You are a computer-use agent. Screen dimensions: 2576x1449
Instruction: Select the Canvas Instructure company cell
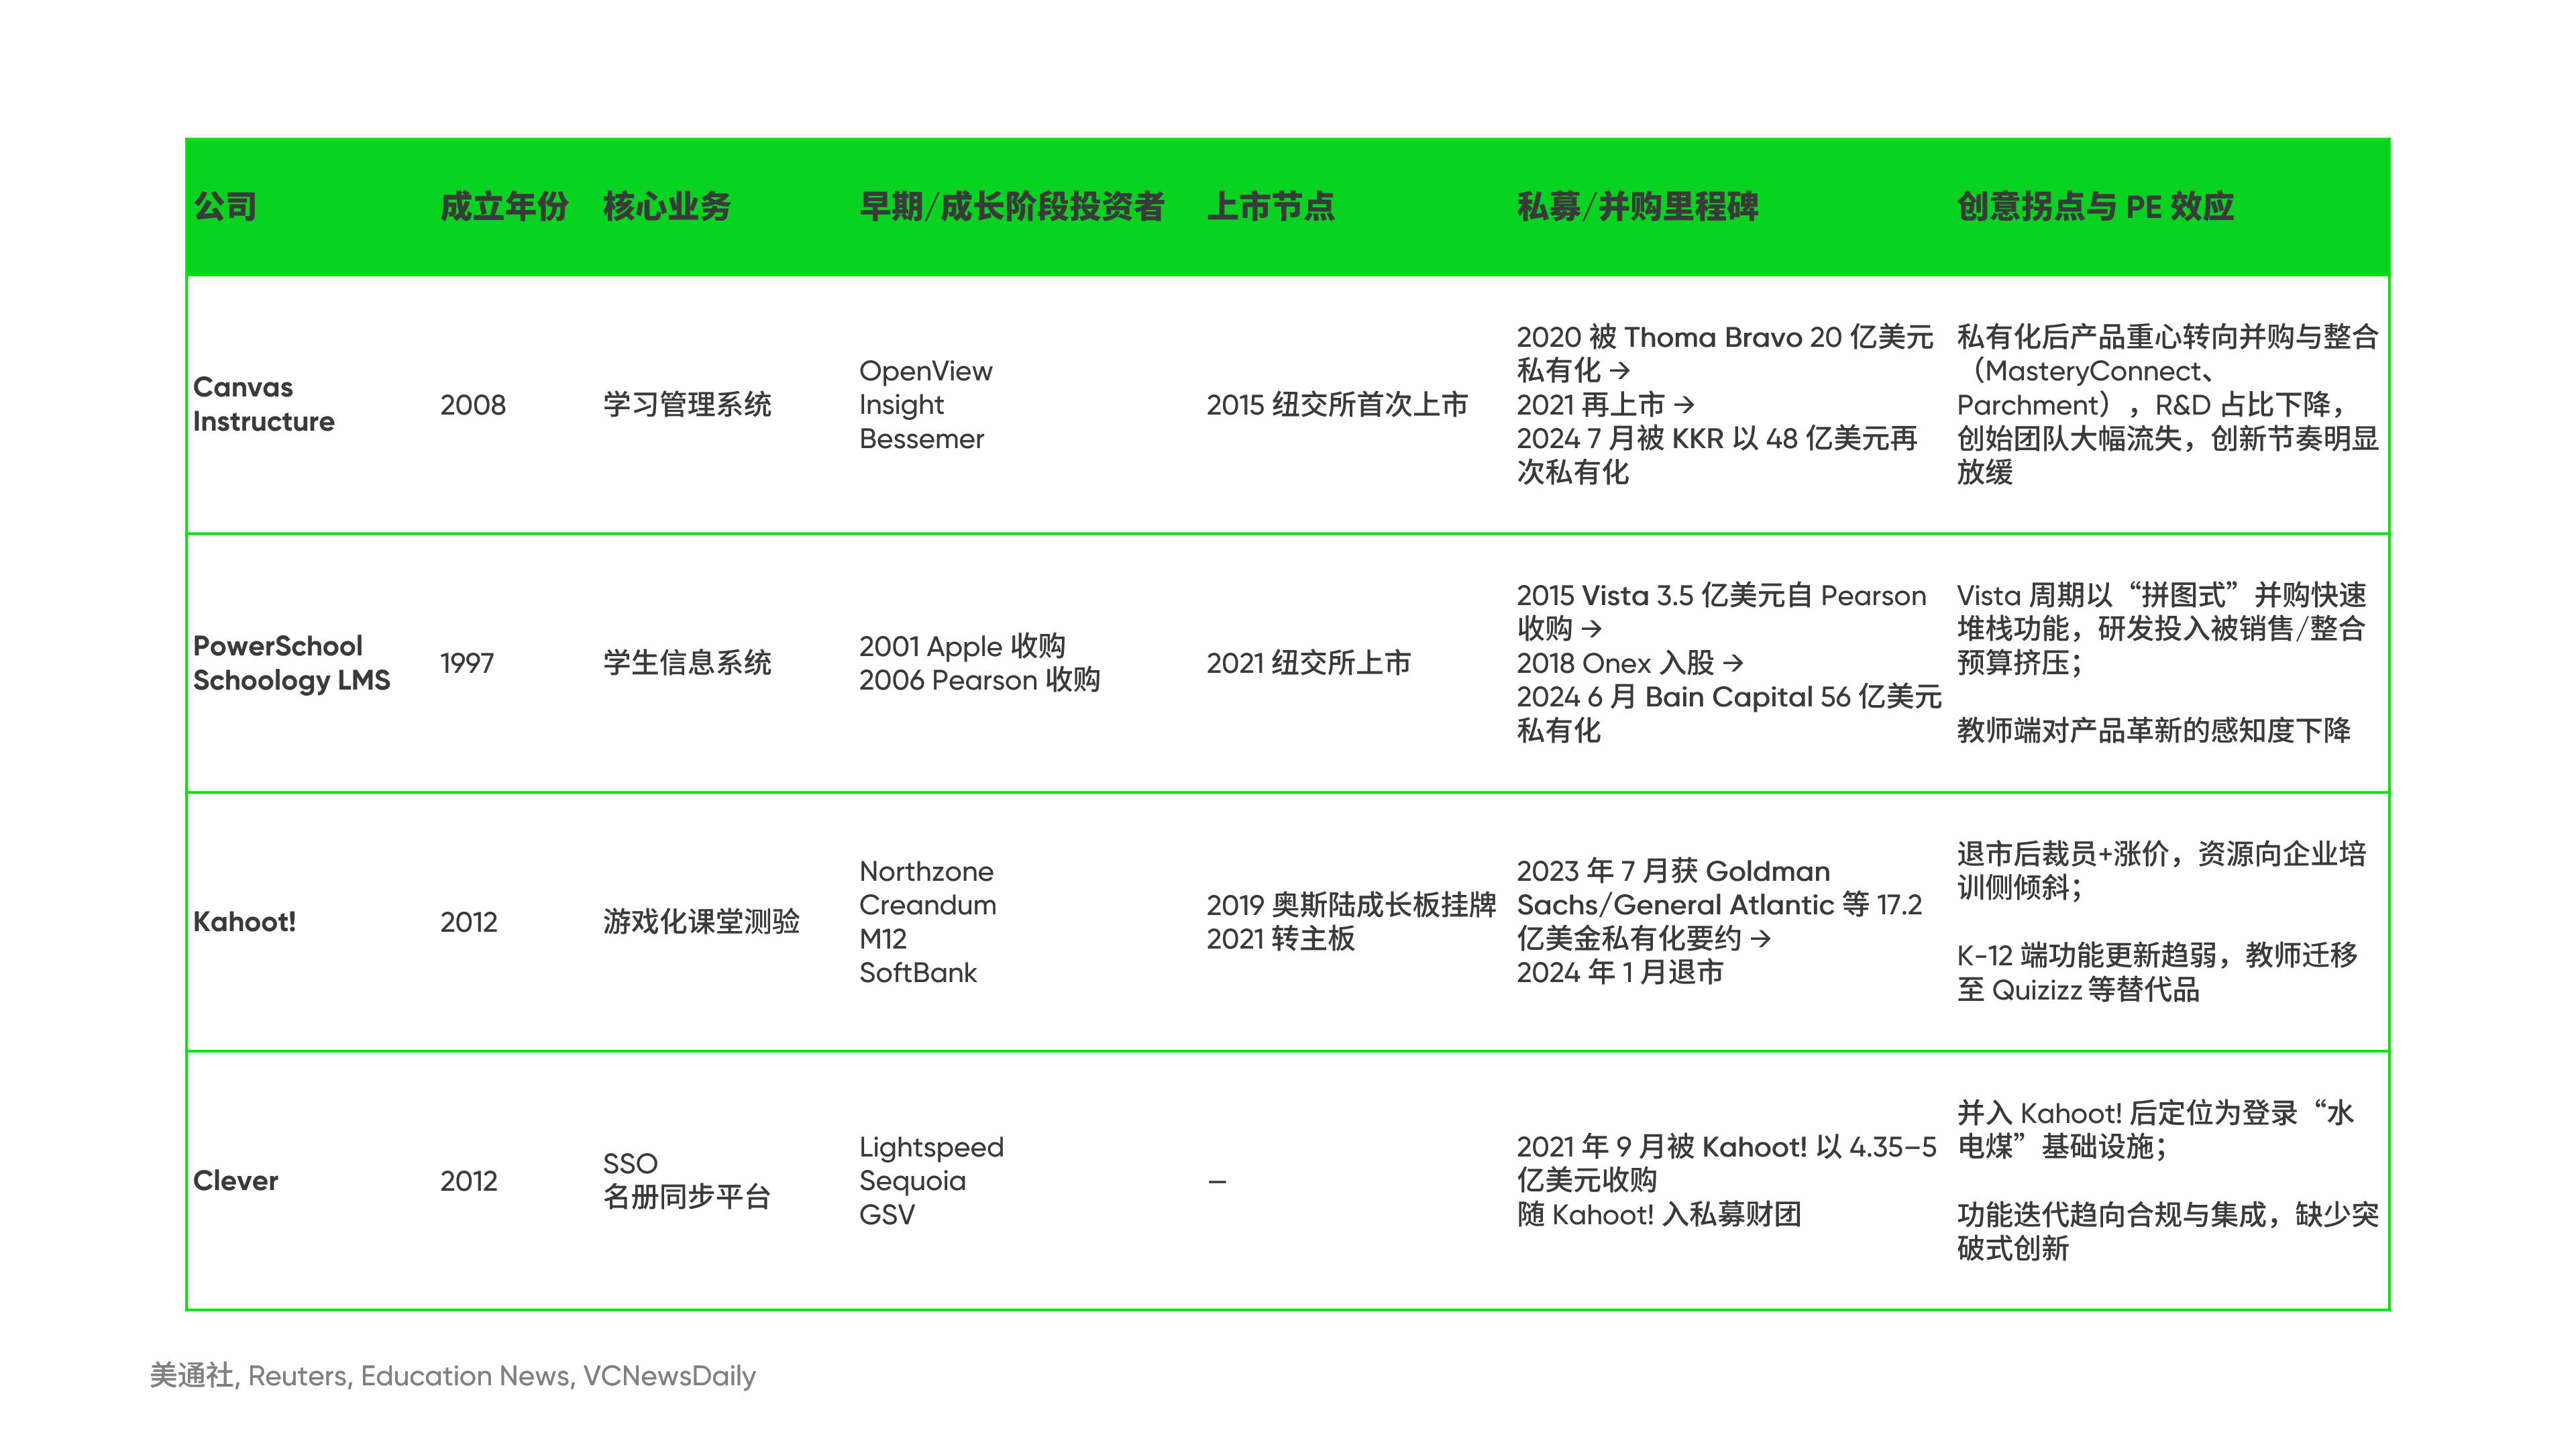point(264,404)
